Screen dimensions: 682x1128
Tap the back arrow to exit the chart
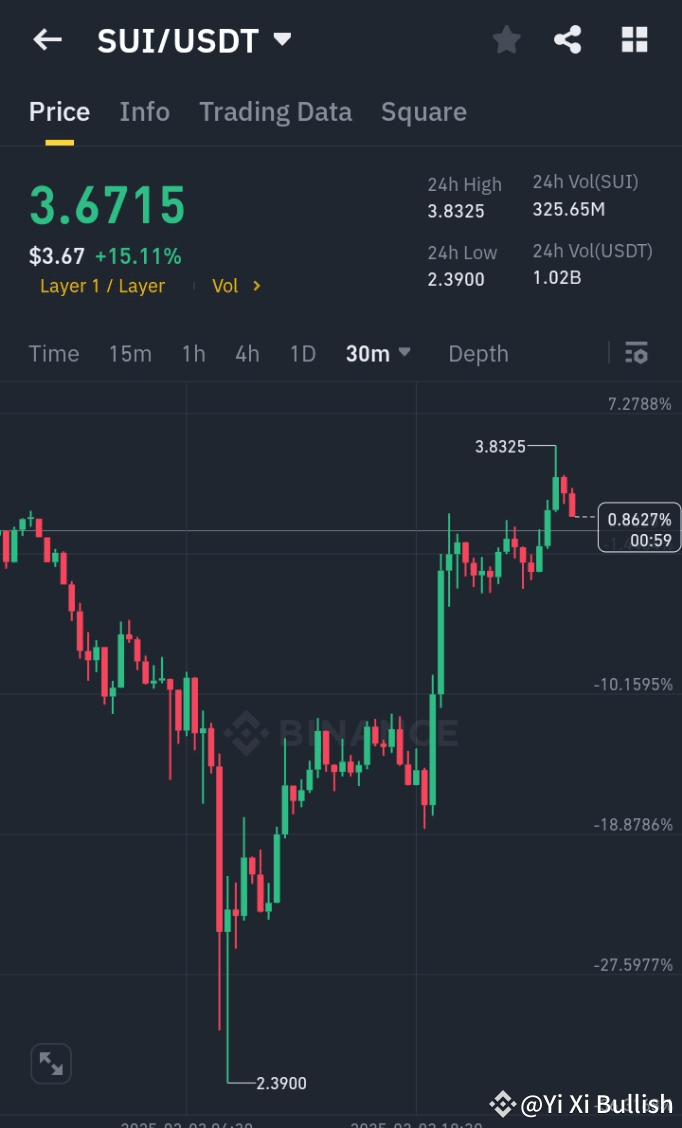point(46,39)
